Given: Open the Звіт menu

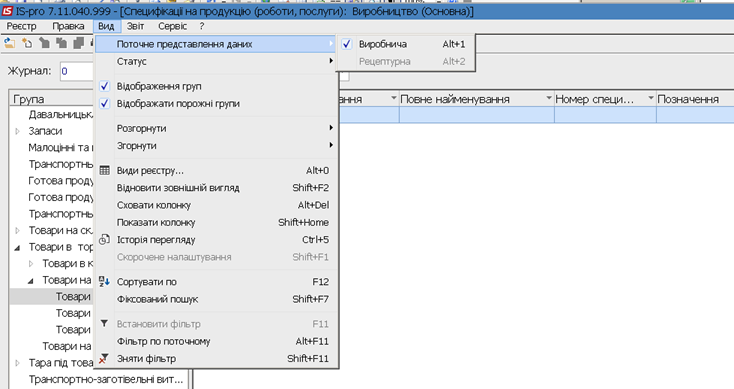Looking at the screenshot, I should 136,26.
